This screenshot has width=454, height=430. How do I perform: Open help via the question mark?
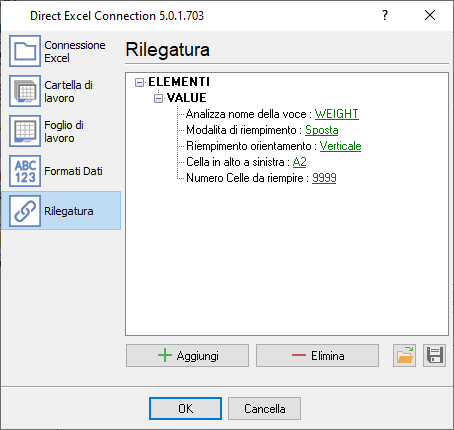coord(385,15)
